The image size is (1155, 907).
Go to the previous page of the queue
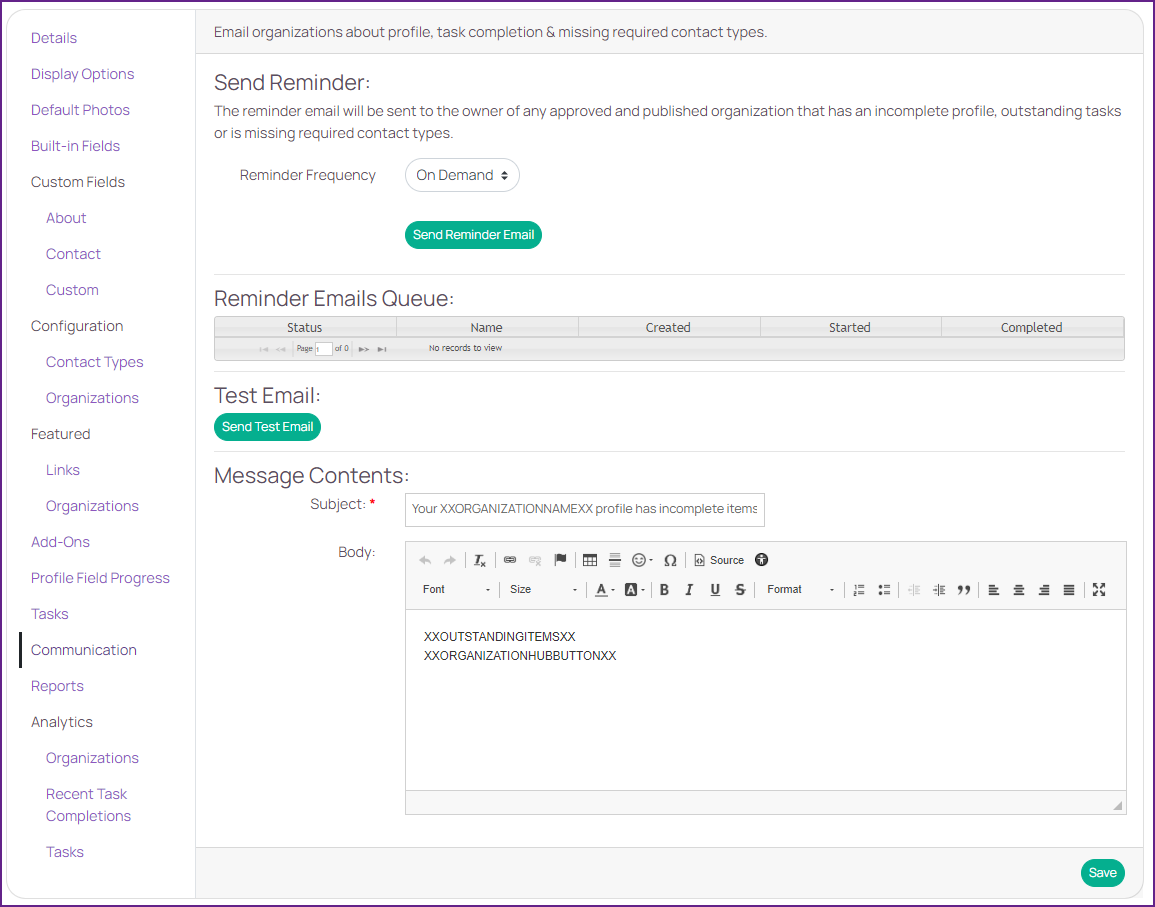(x=281, y=349)
